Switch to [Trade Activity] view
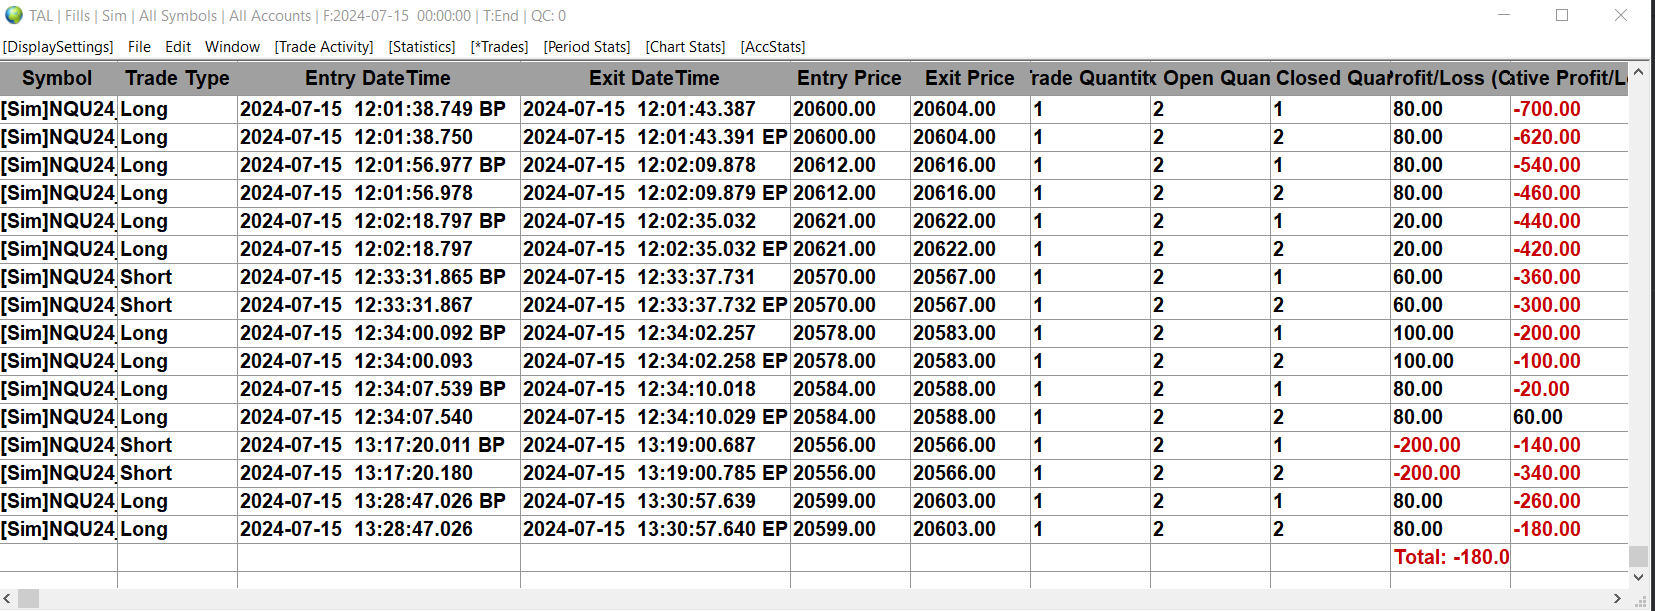Screen dimensions: 1655x611 pos(324,47)
